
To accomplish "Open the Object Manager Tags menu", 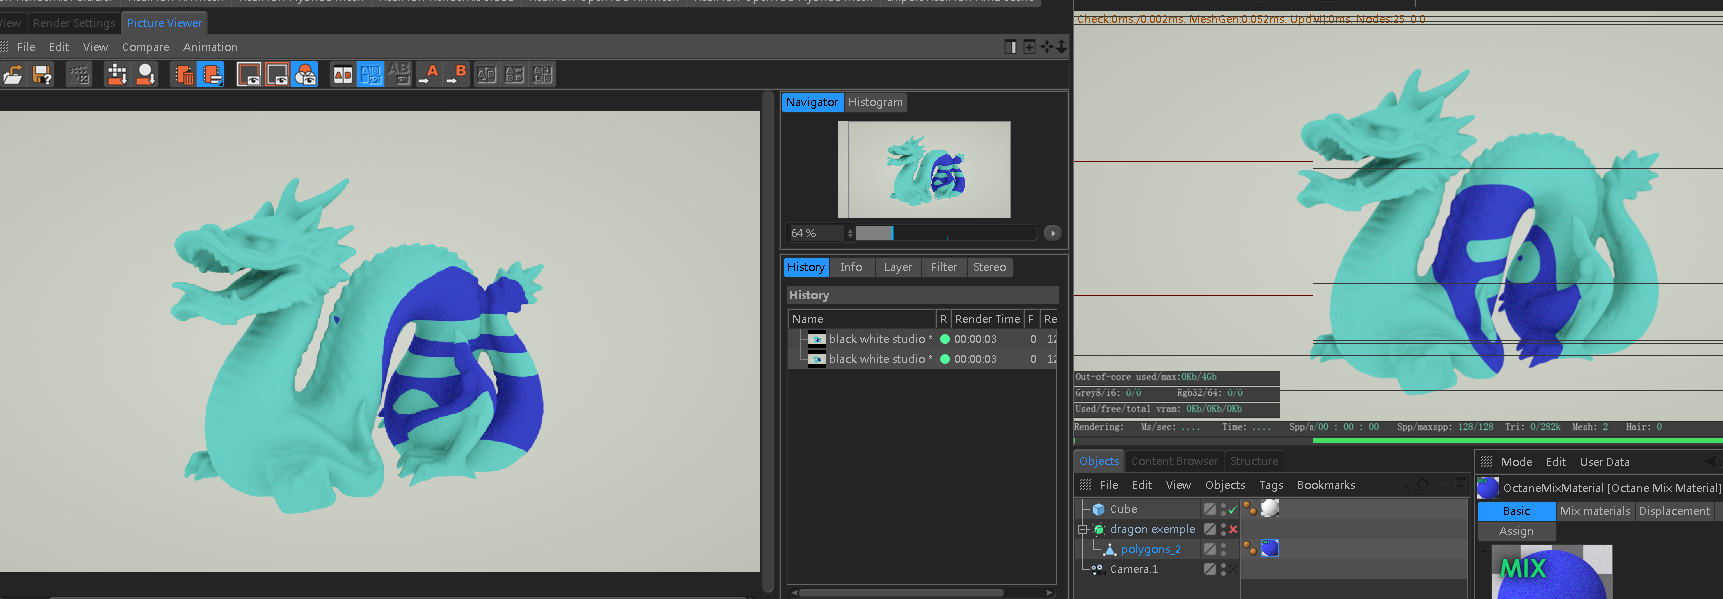I will pos(1271,485).
